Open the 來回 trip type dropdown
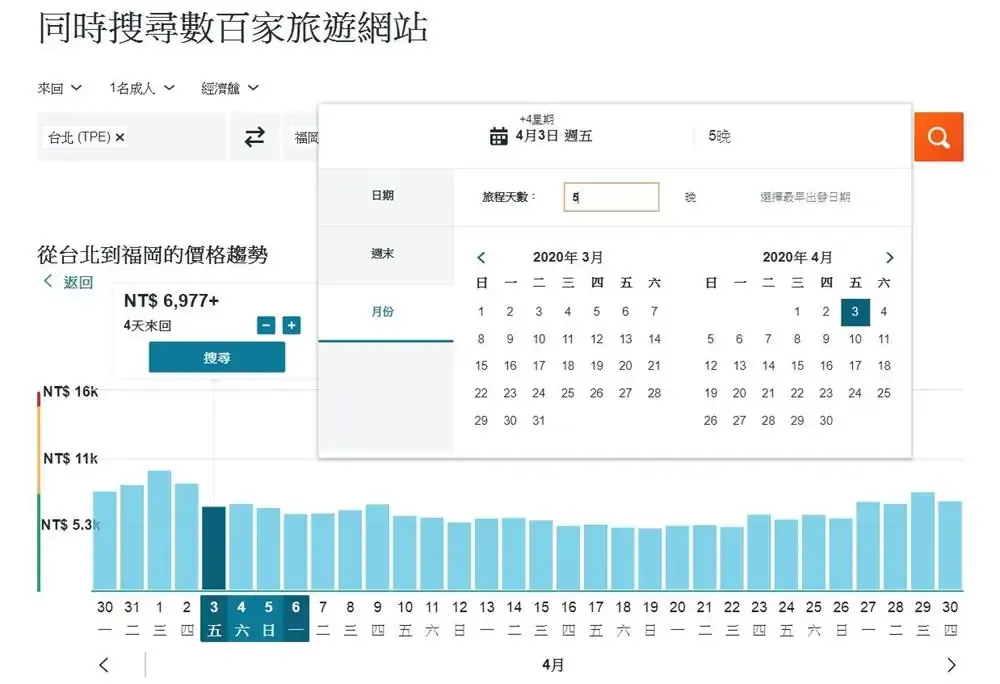The image size is (1000, 684). pos(60,88)
